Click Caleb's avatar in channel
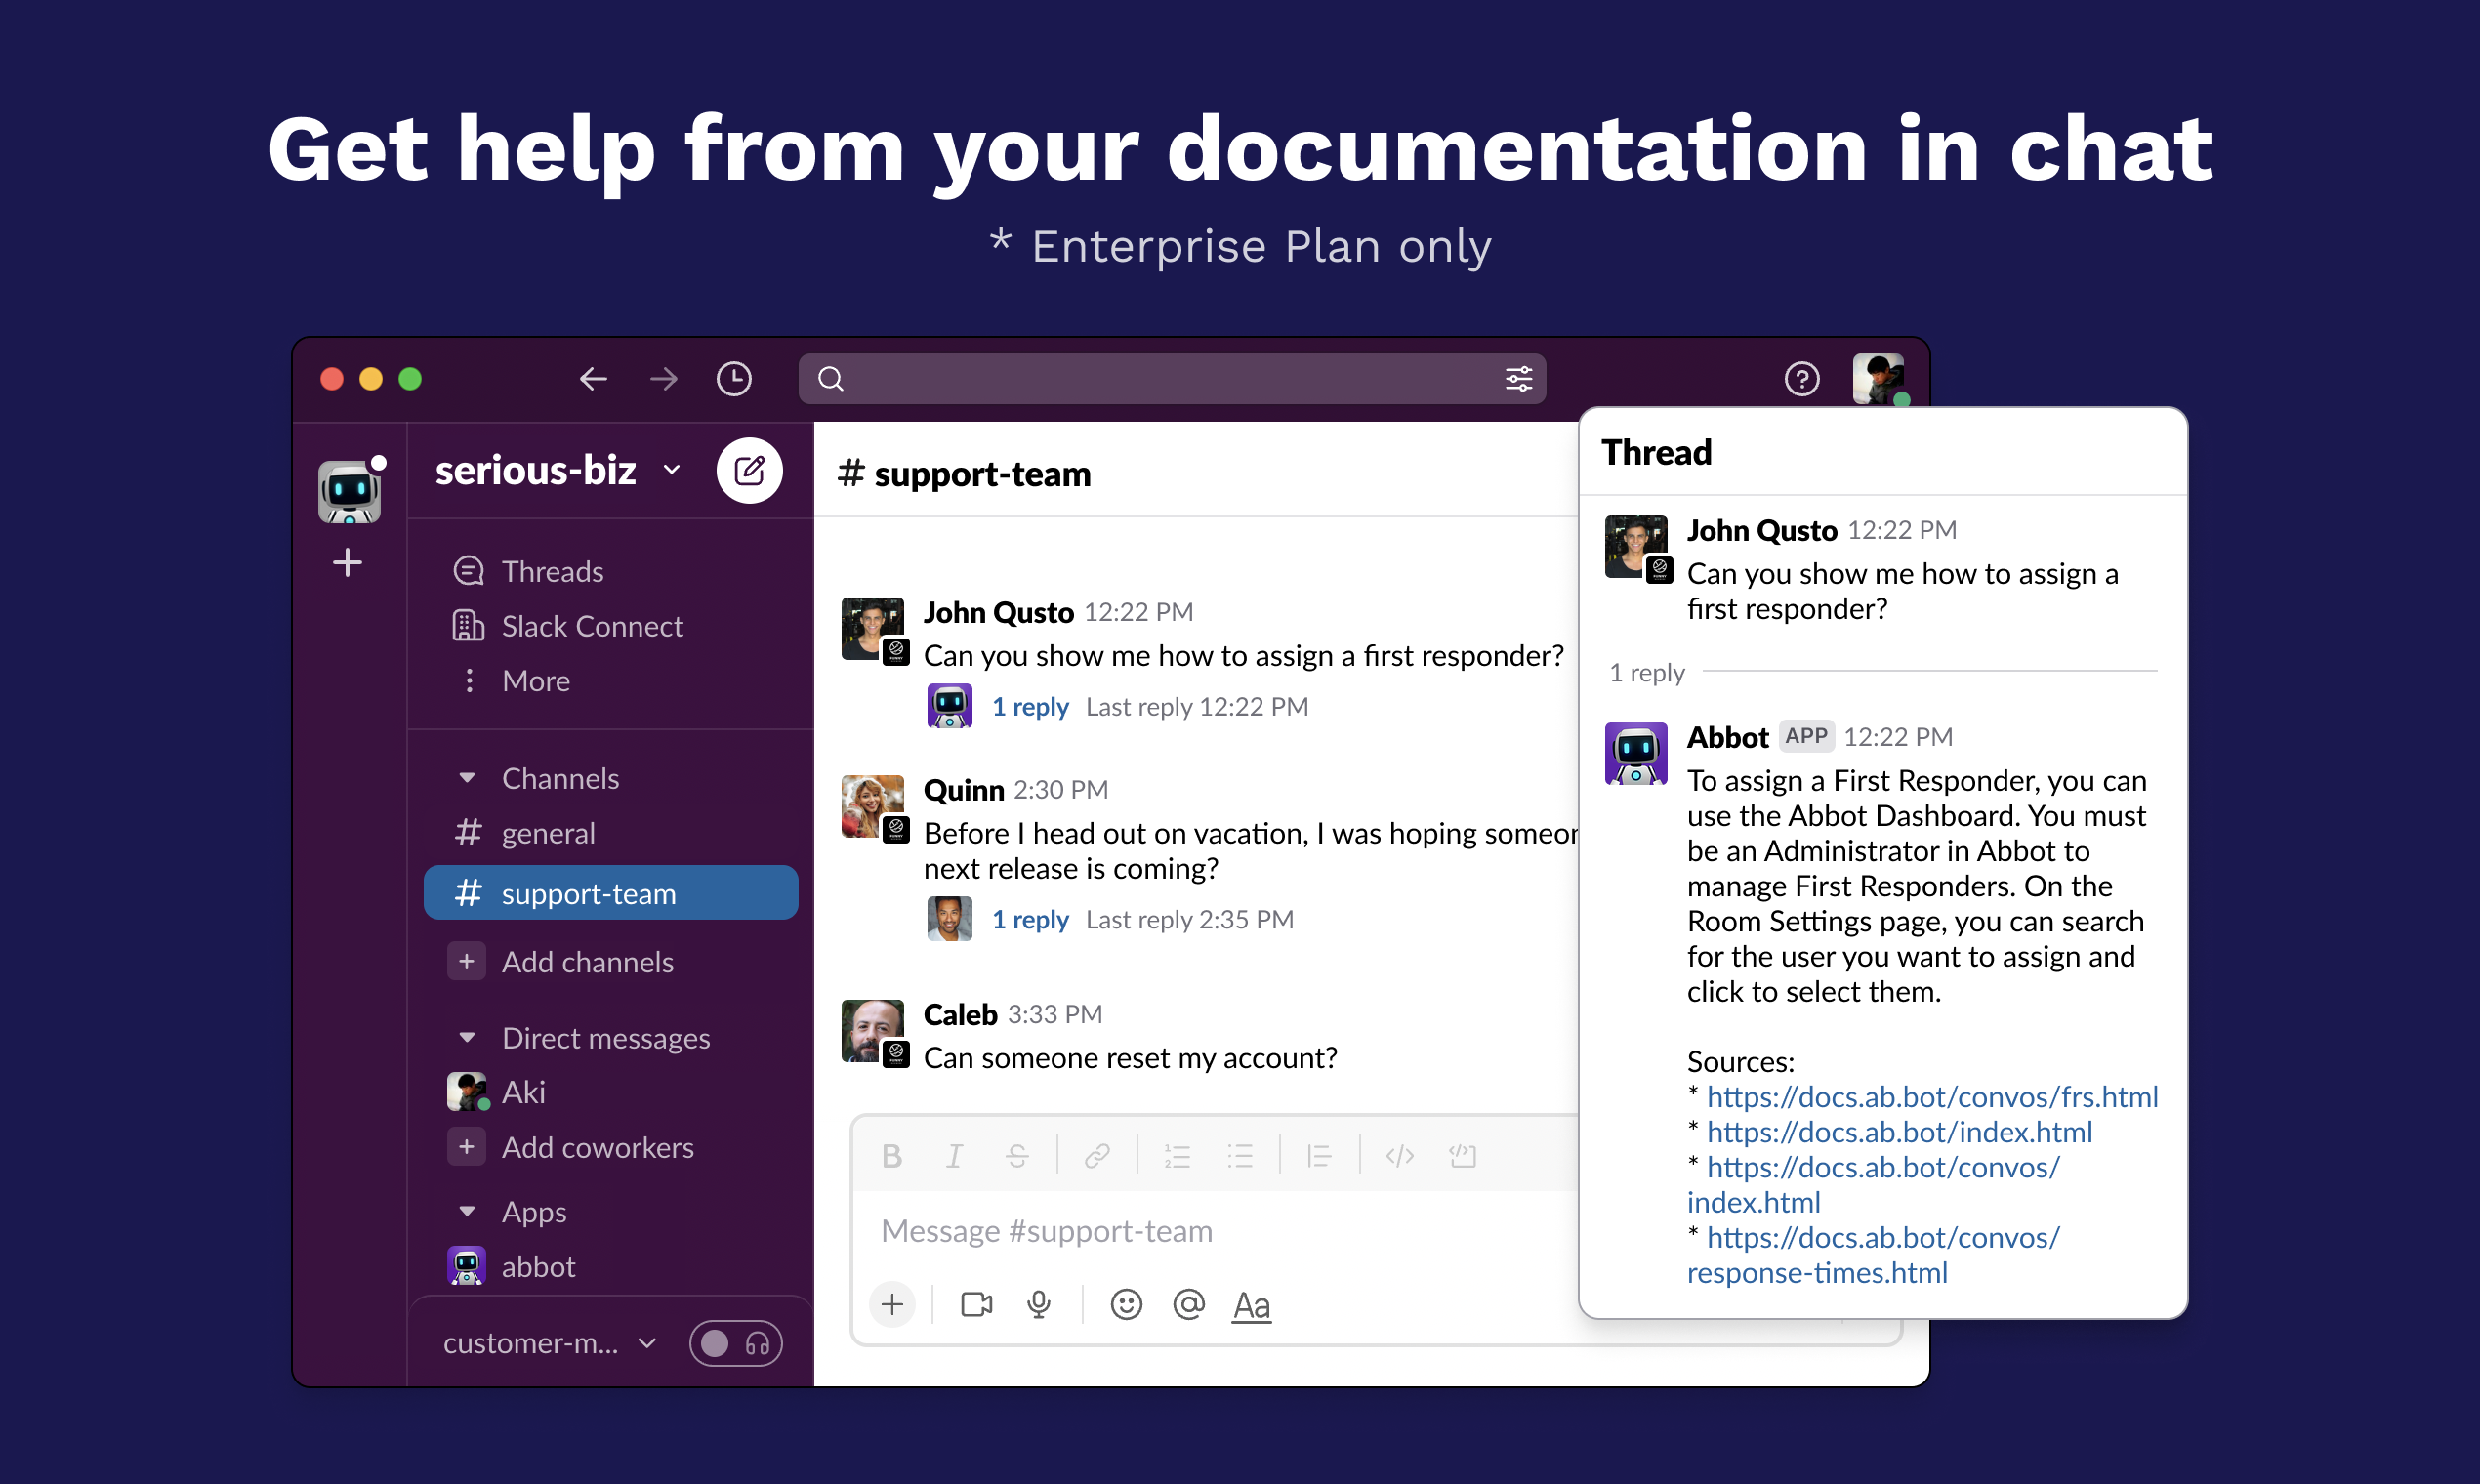 pyautogui.click(x=872, y=1031)
